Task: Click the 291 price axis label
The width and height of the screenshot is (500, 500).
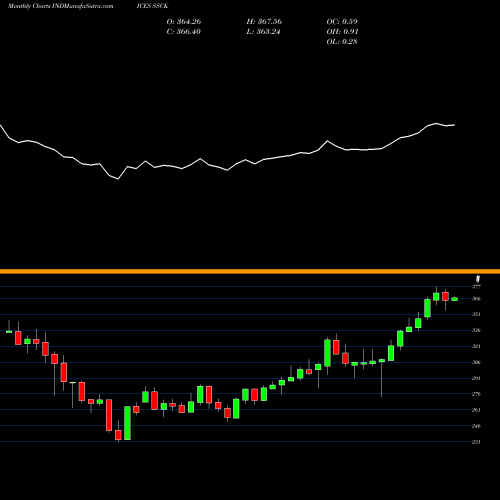Action: (476, 378)
